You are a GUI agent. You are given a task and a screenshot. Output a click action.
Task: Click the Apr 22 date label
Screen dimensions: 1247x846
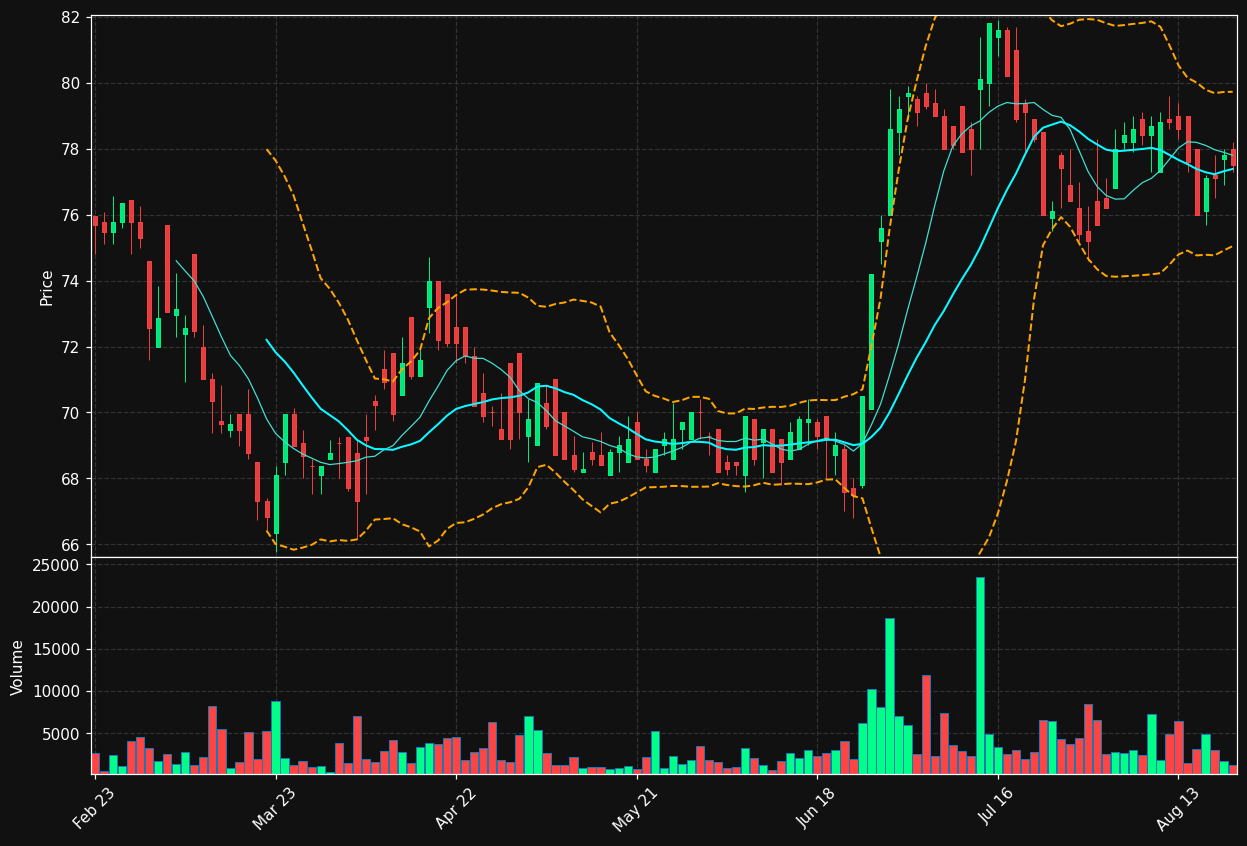455,809
